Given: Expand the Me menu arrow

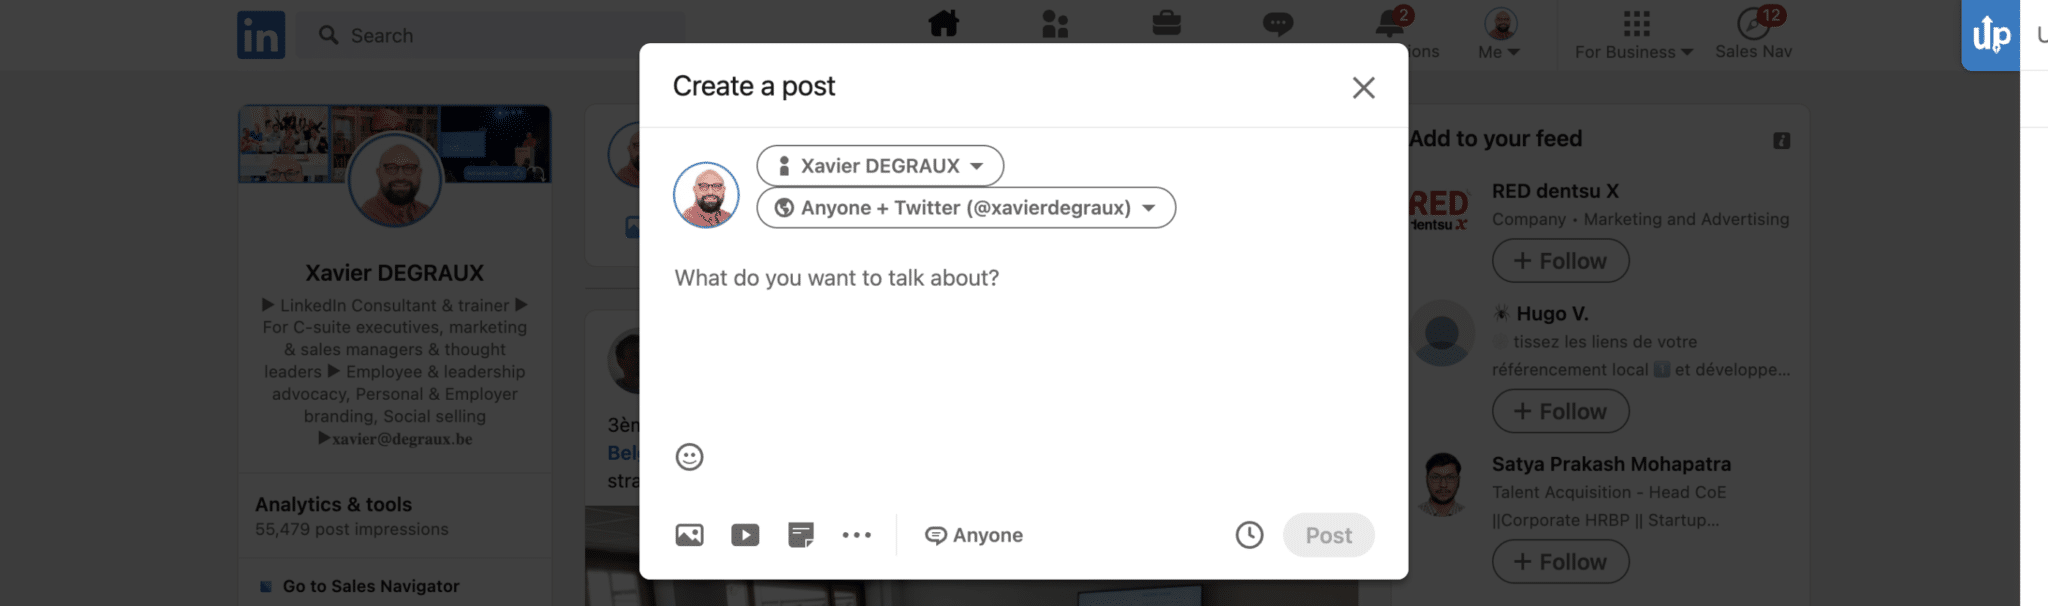Looking at the screenshot, I should 1514,52.
